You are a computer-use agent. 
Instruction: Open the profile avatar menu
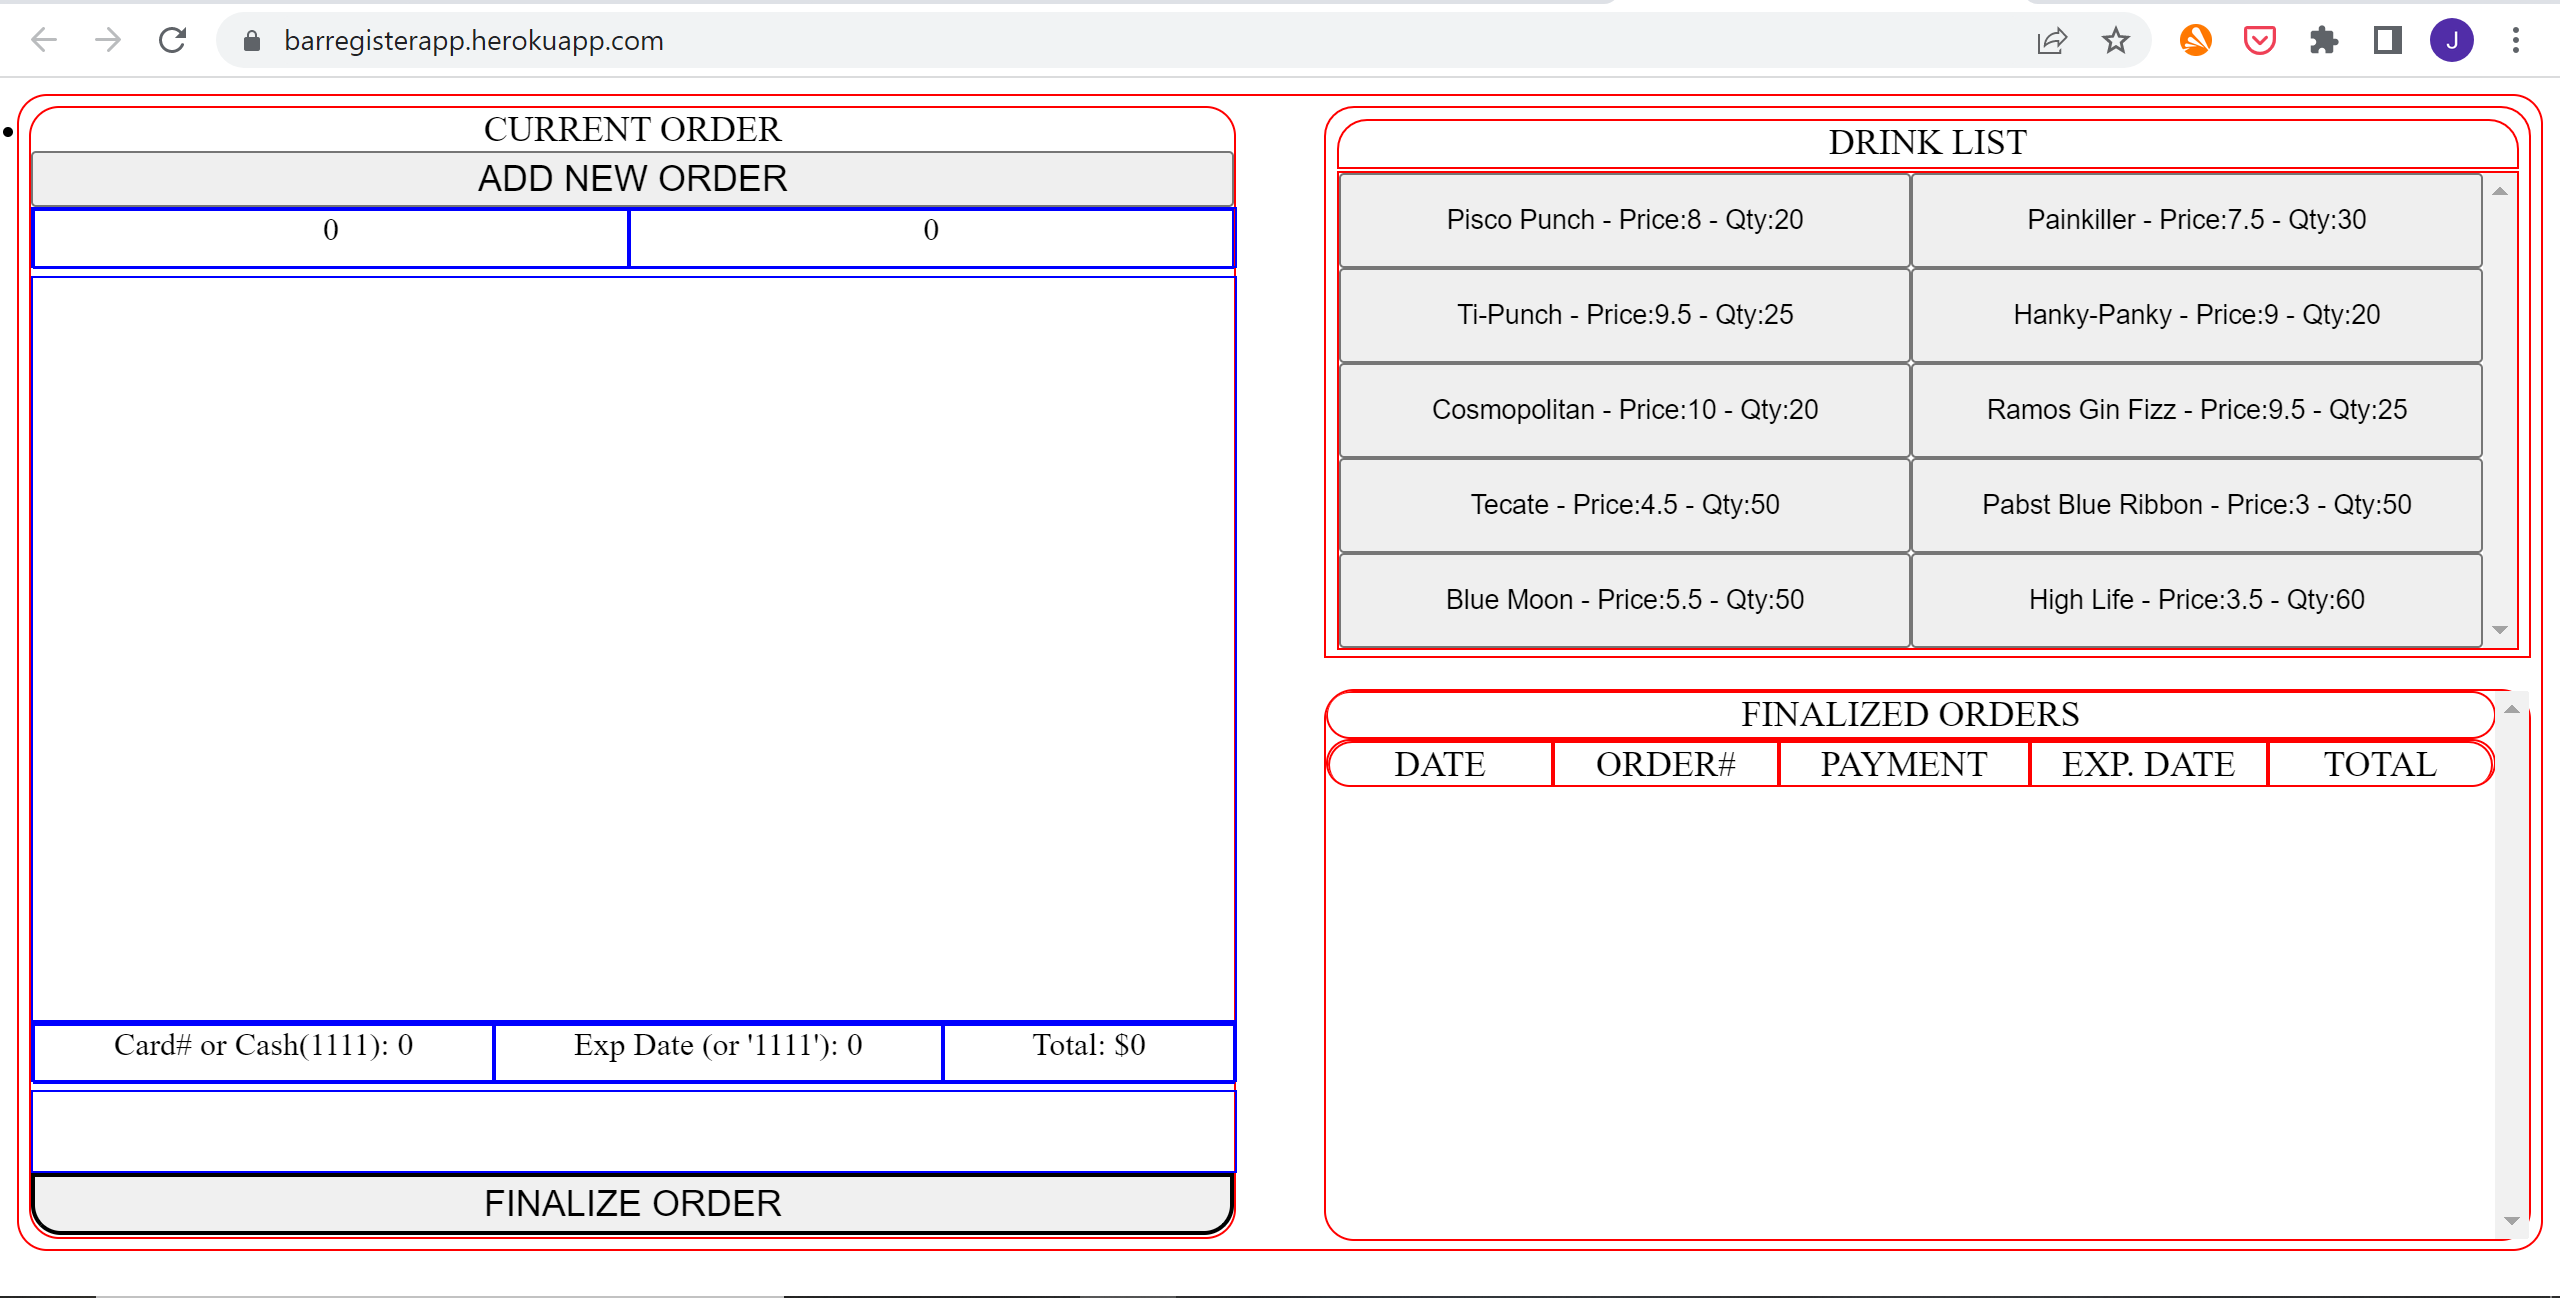point(2452,40)
